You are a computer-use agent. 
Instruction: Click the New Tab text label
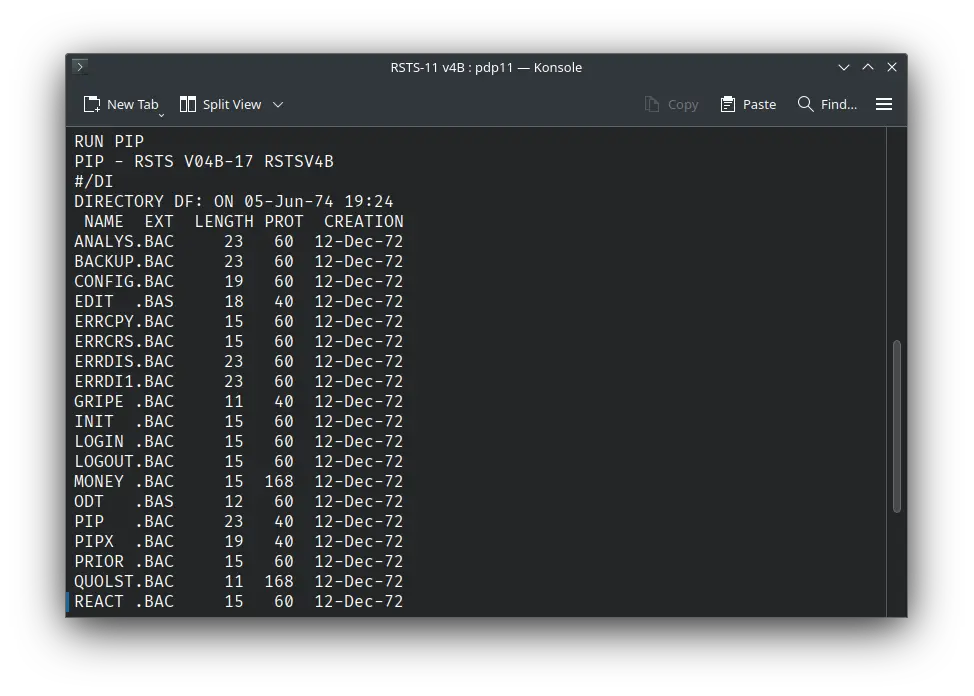[131, 103]
